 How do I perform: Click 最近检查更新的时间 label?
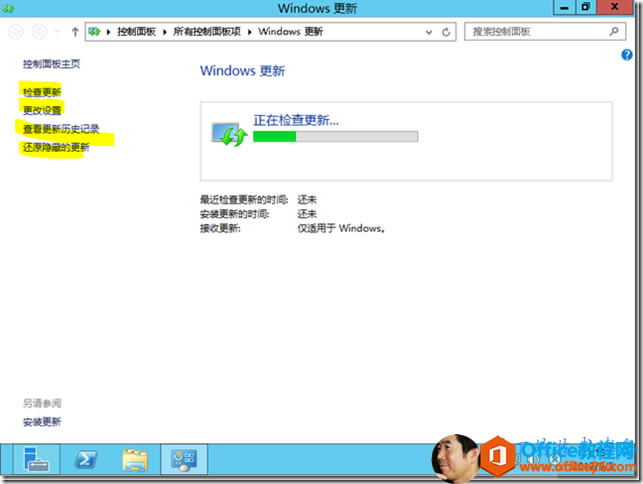(244, 200)
